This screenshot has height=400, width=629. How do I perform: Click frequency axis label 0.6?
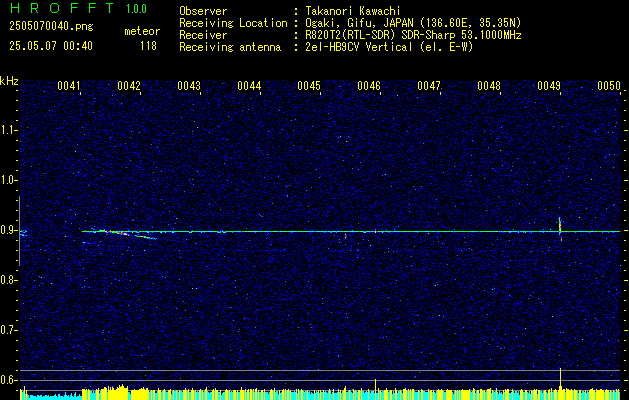coord(9,380)
